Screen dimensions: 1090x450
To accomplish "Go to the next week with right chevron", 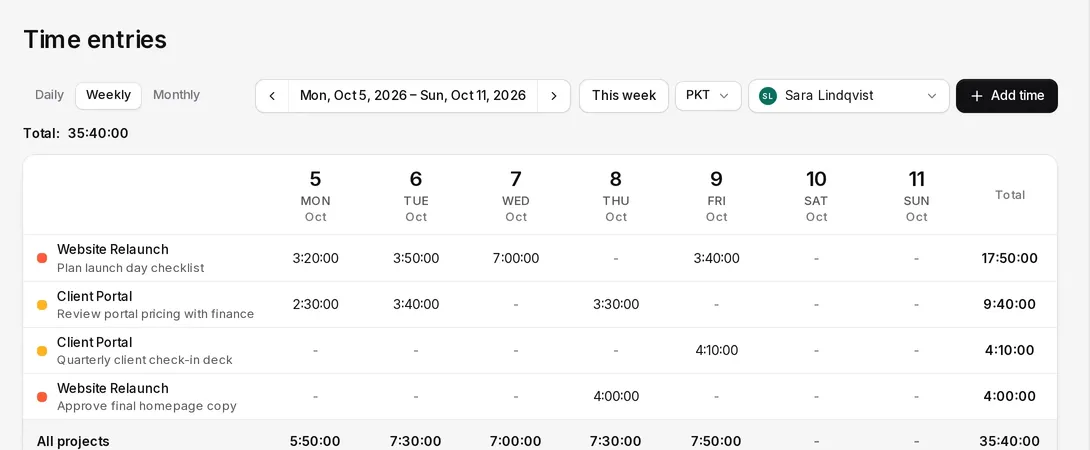I will (554, 96).
